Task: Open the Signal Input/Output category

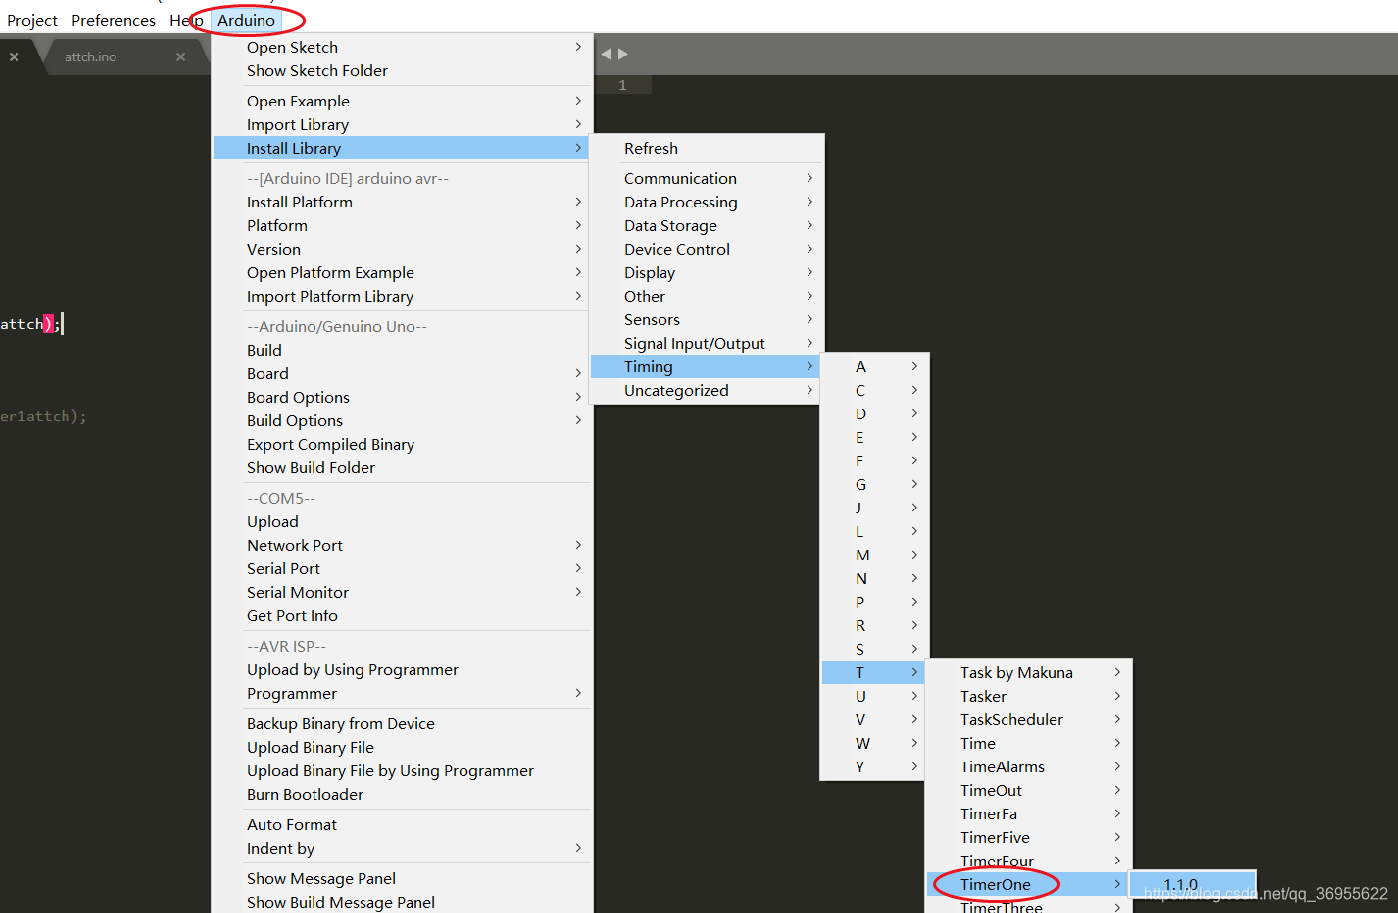Action: [x=706, y=344]
